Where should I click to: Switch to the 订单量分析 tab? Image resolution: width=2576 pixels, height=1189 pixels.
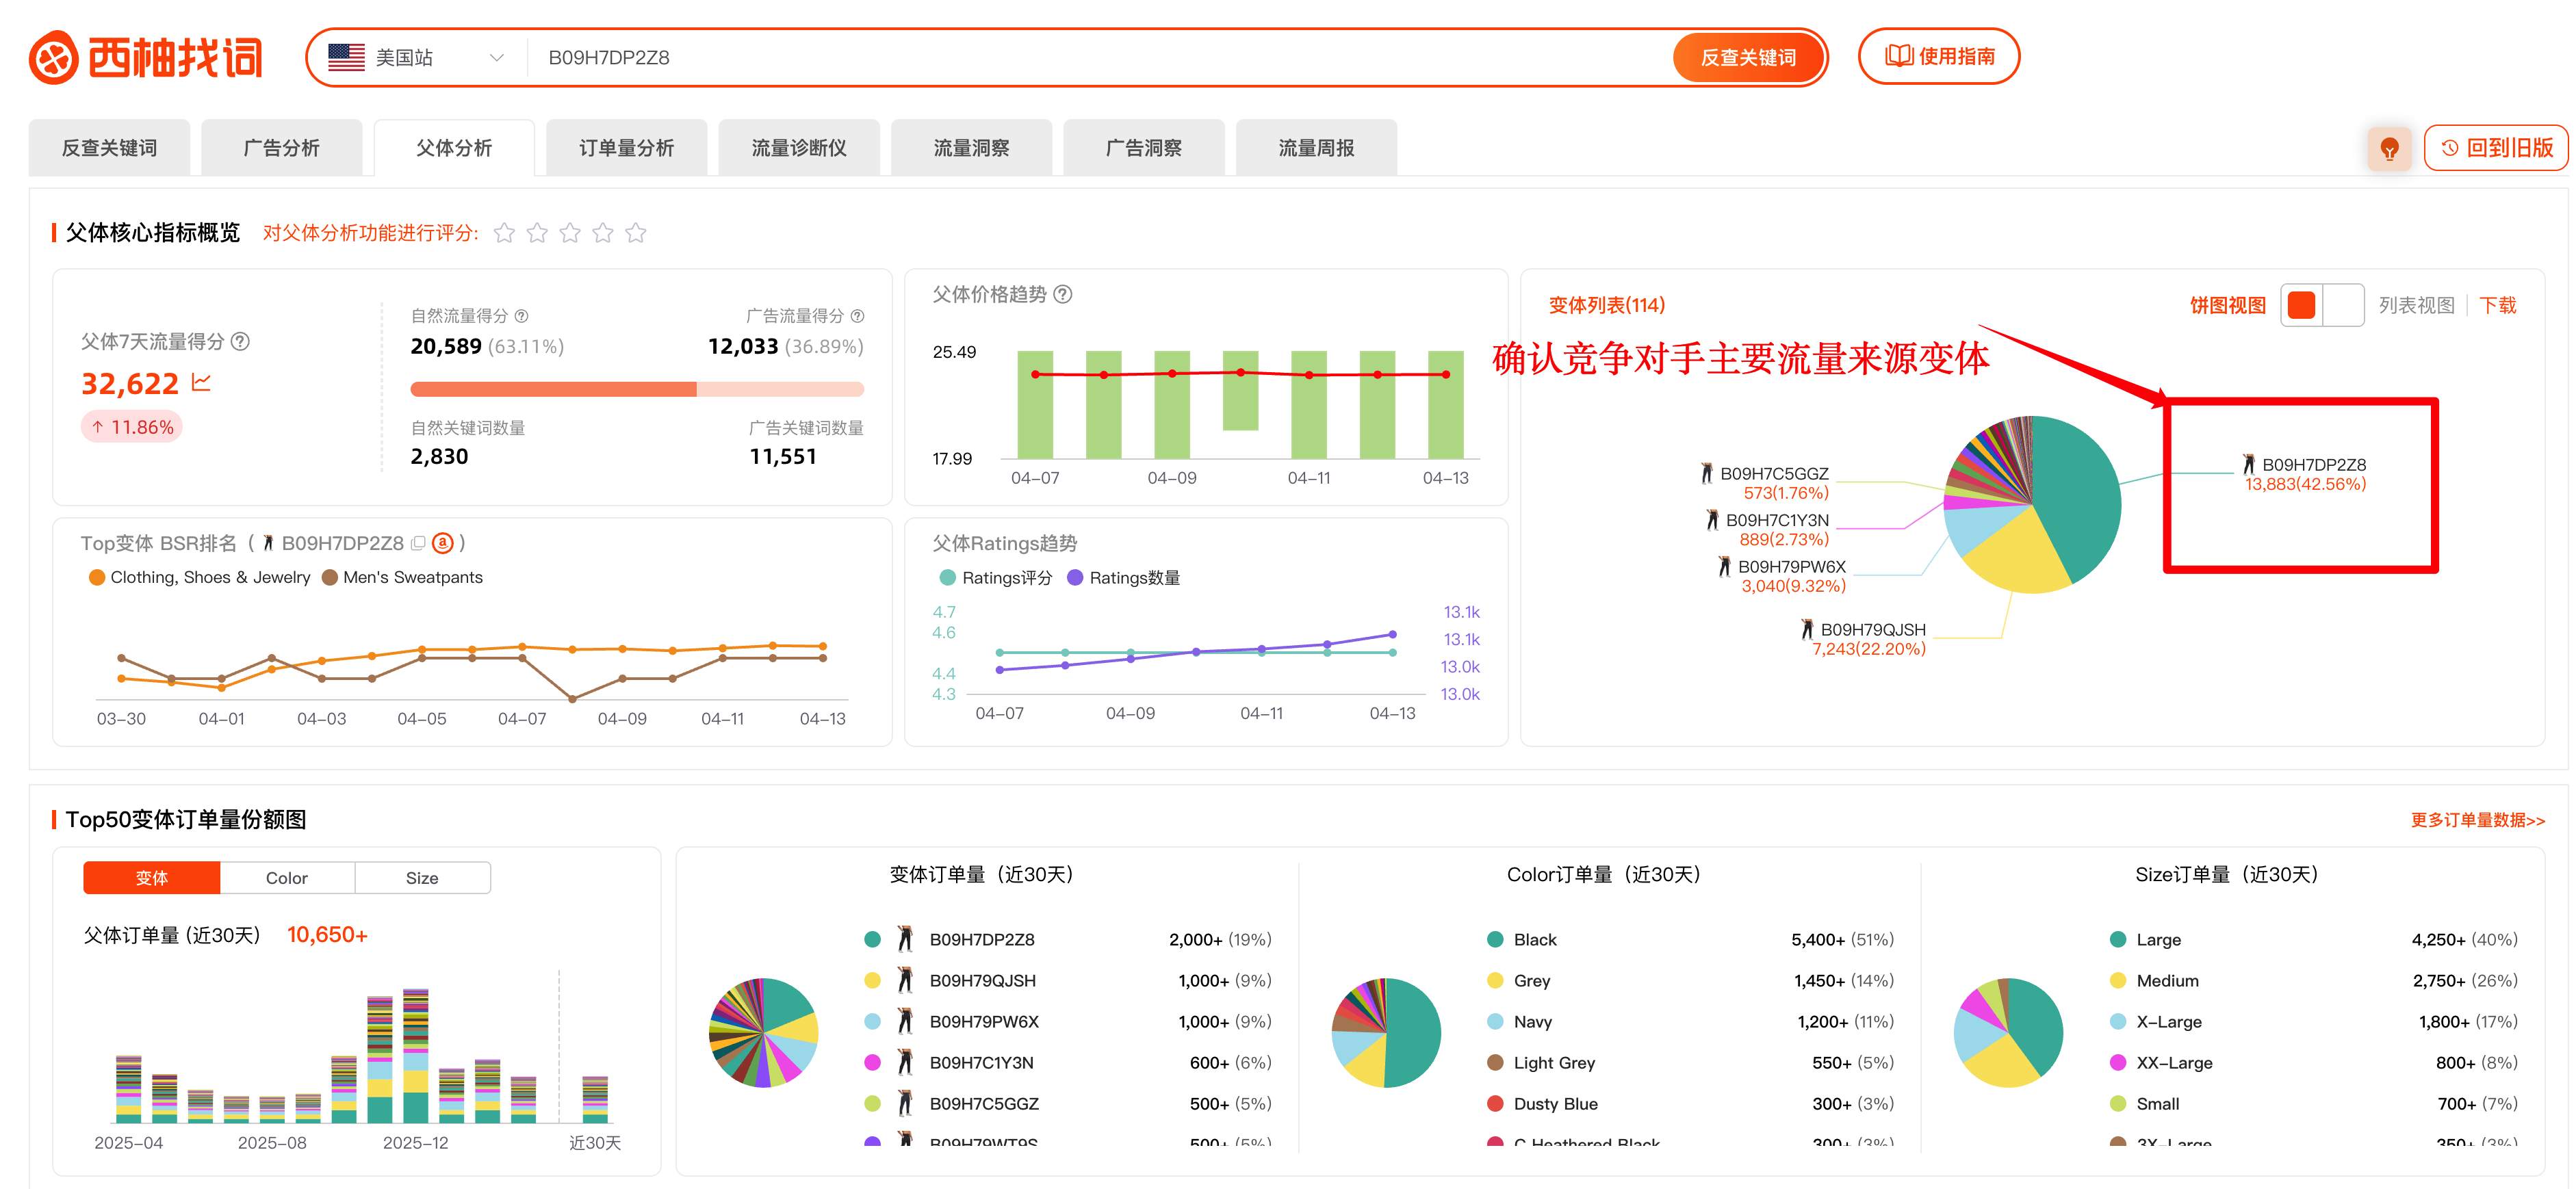tap(627, 147)
